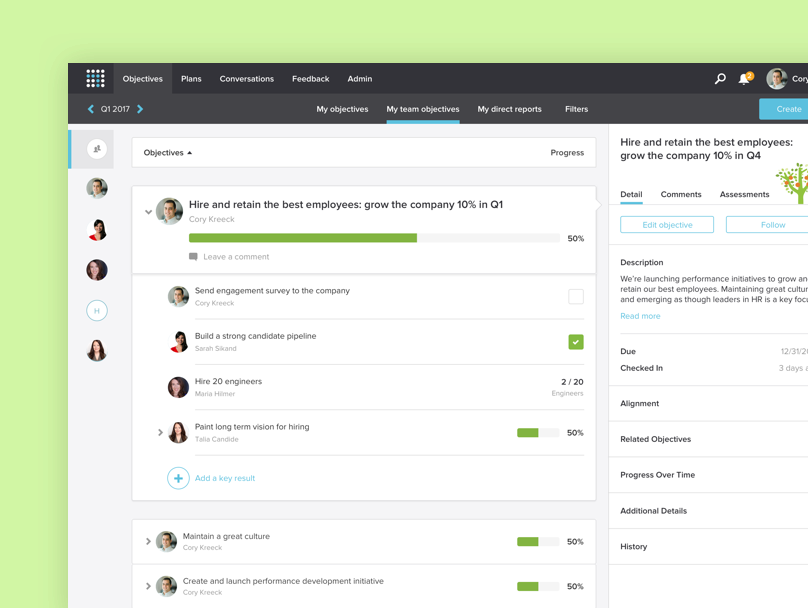This screenshot has width=808, height=608.
Task: Click the Read more link
Action: 640,316
